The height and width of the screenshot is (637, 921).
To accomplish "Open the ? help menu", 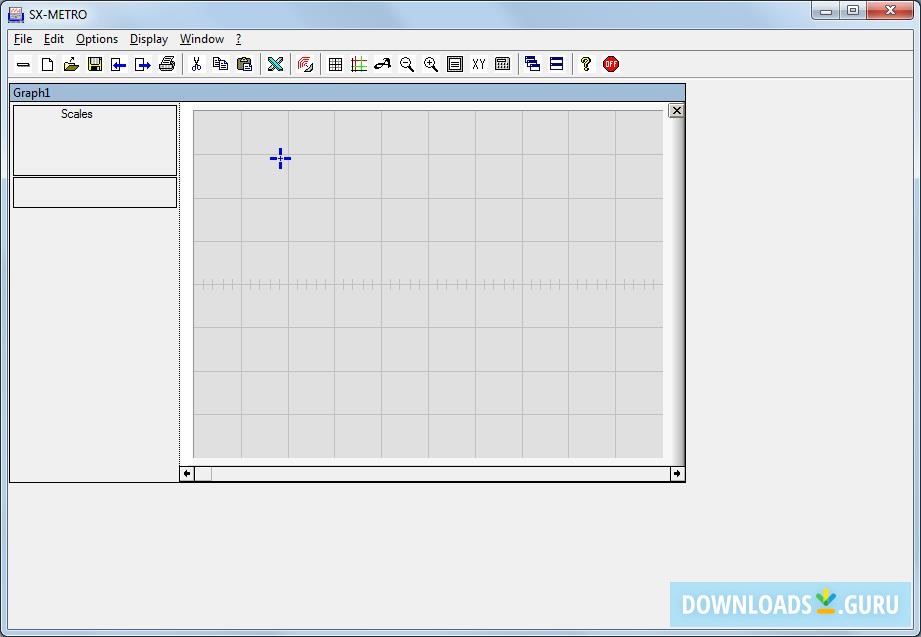I will click(238, 39).
